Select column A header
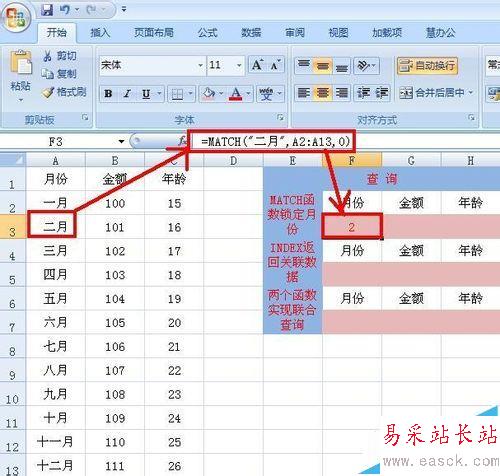This screenshot has height=476, width=500. click(56, 160)
